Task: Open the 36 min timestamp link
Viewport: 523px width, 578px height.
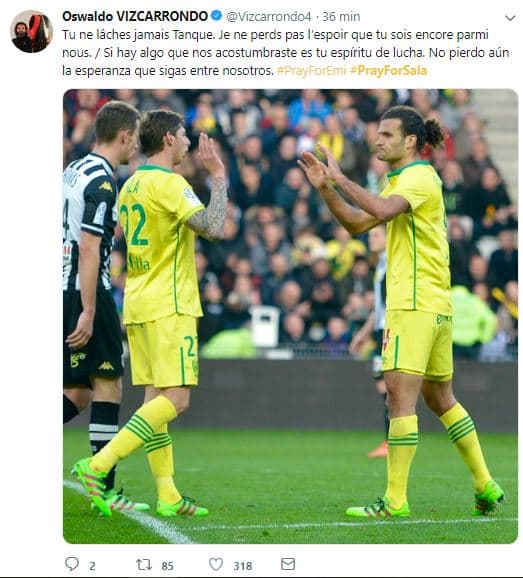Action: (341, 17)
